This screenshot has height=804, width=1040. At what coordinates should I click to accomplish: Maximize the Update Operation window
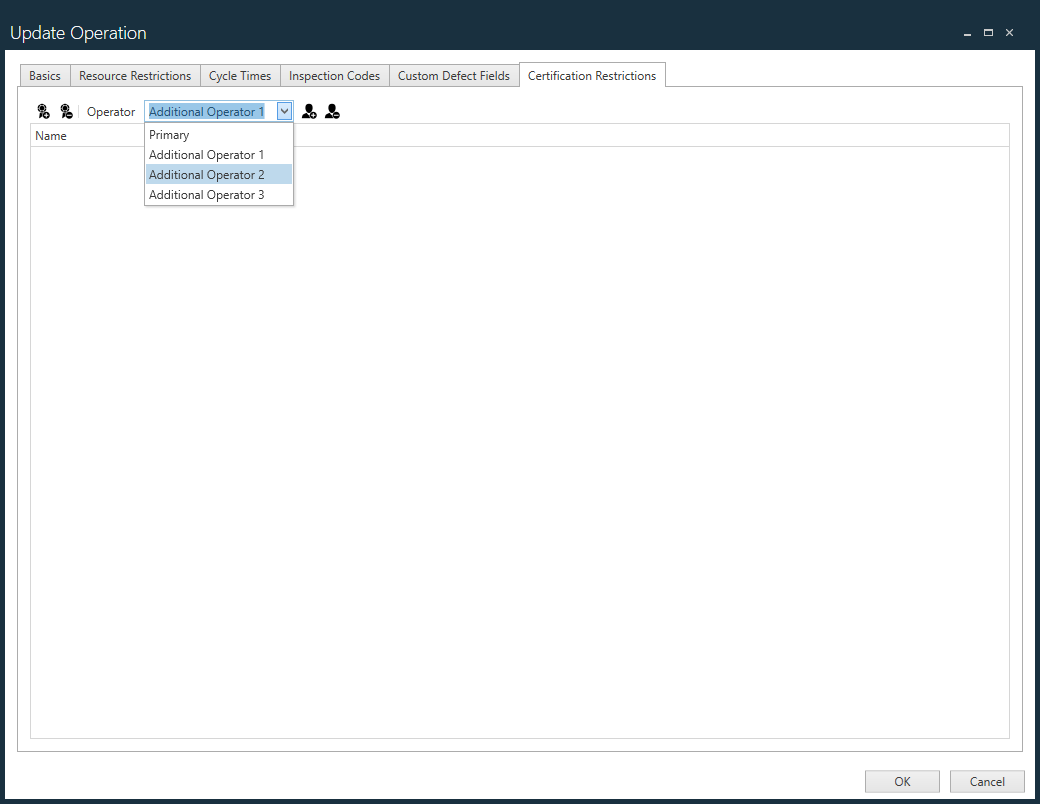[988, 33]
